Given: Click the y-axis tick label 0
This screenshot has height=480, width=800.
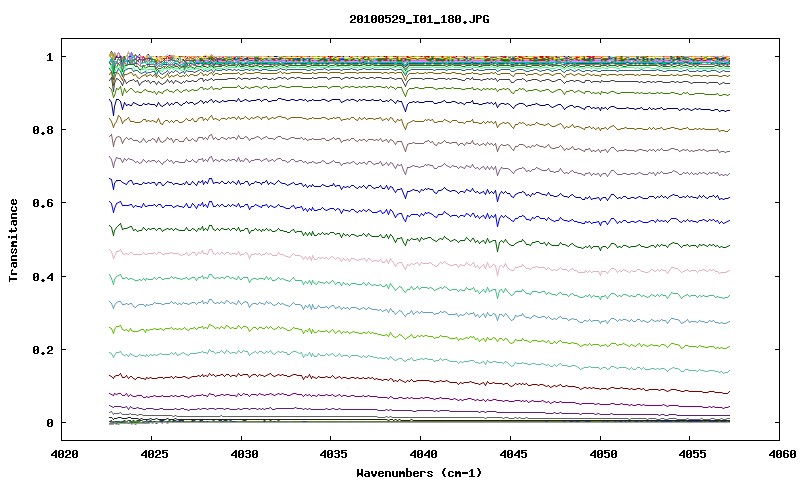Looking at the screenshot, I should (x=49, y=423).
